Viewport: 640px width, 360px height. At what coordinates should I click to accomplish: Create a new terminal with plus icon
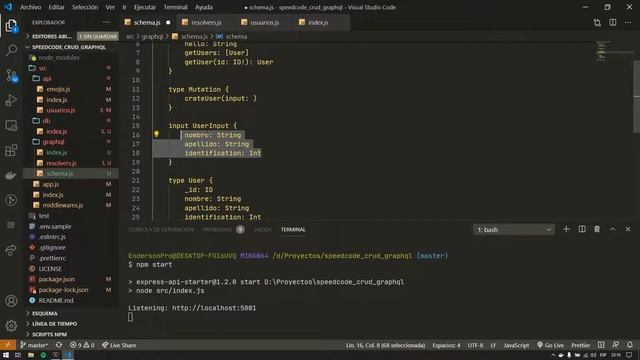566,229
